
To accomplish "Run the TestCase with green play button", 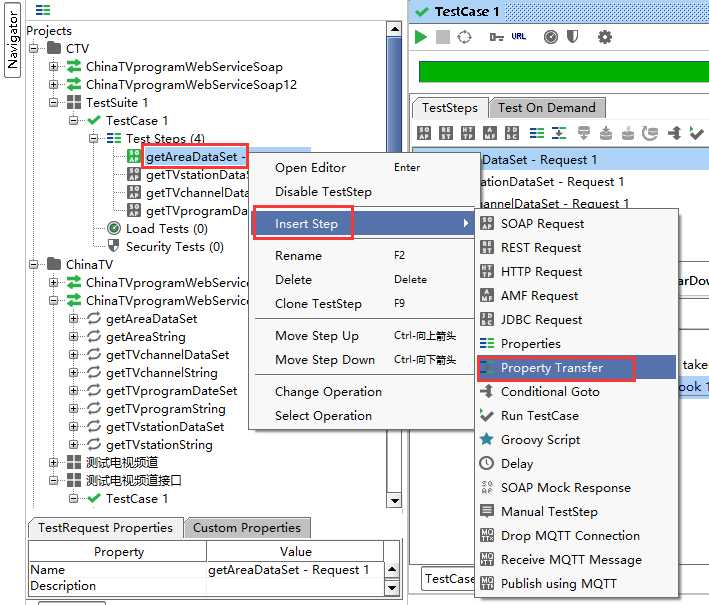I will 421,37.
